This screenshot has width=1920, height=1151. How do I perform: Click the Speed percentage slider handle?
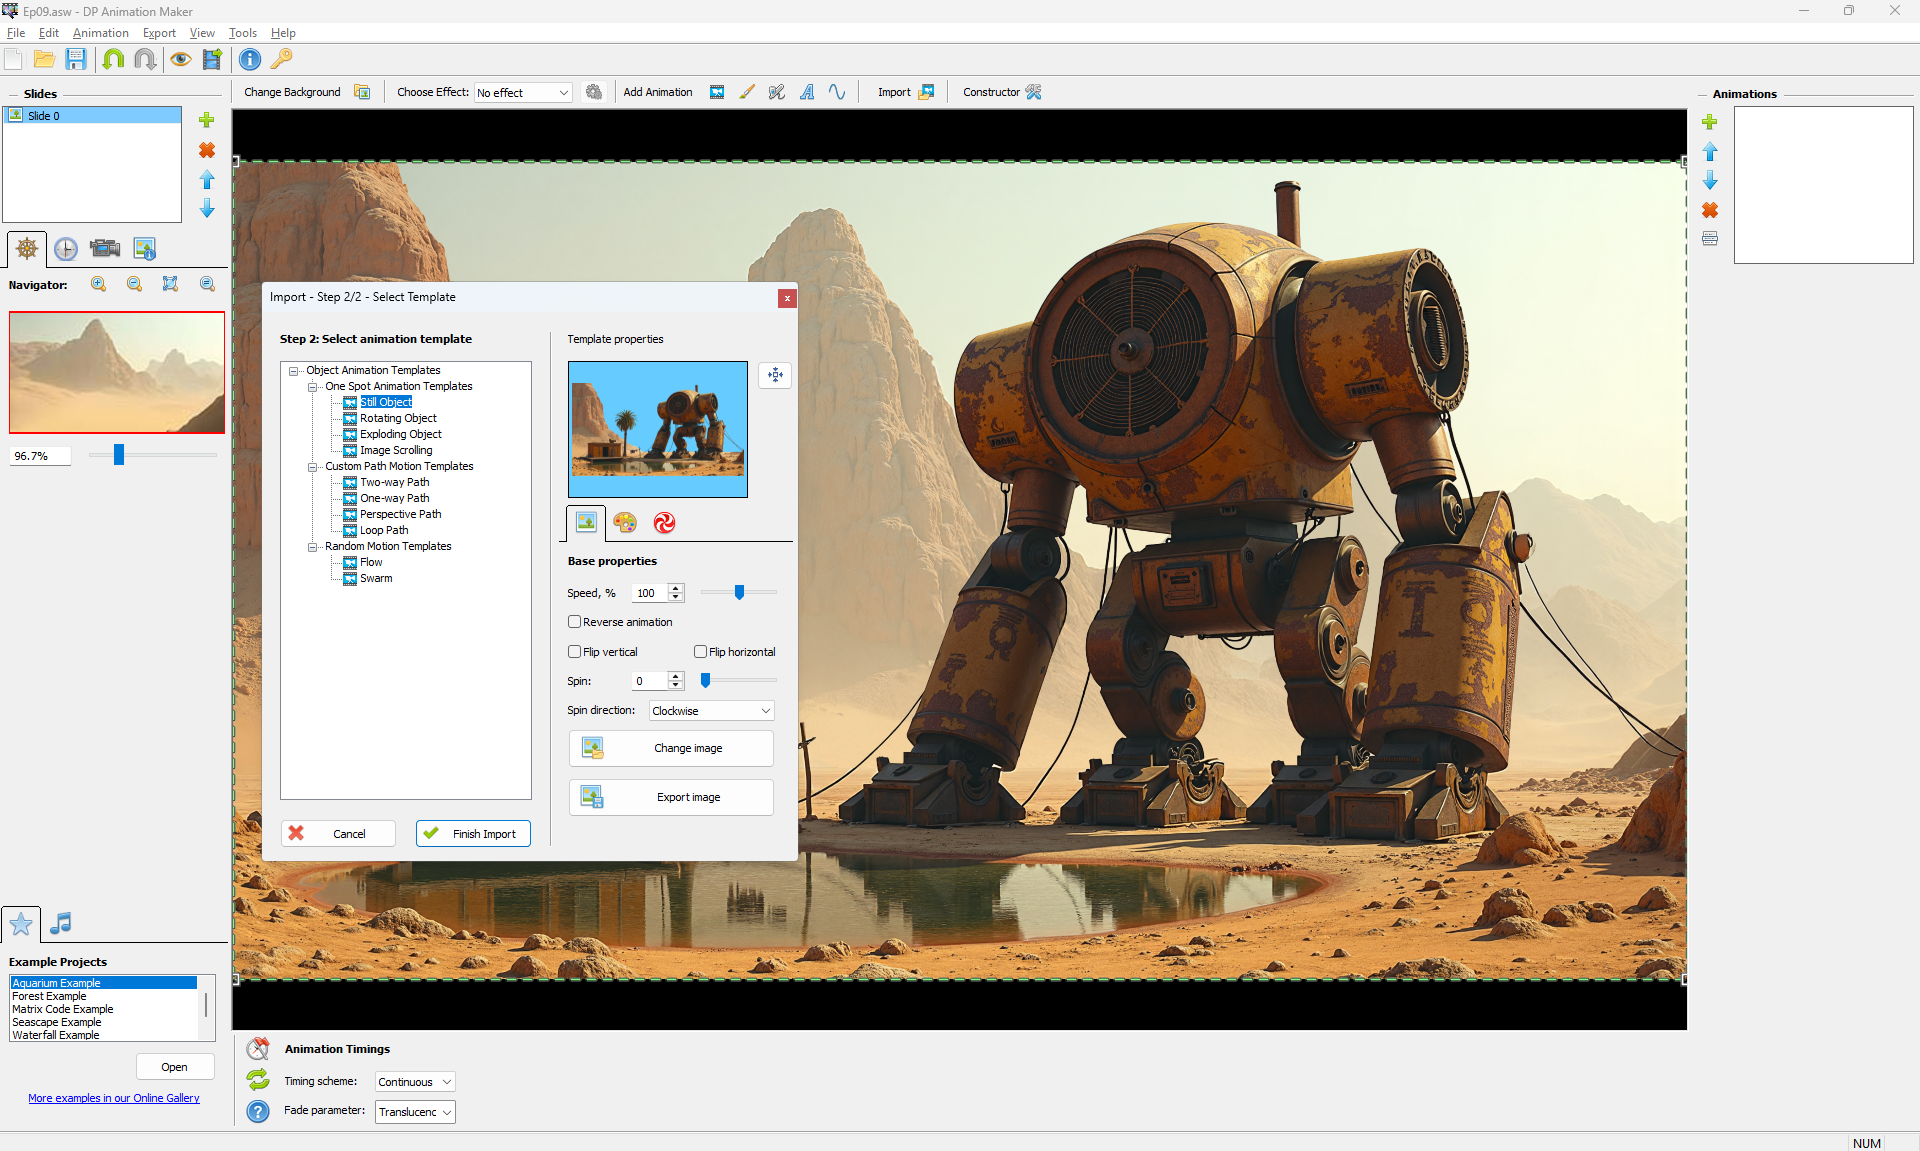coord(740,593)
